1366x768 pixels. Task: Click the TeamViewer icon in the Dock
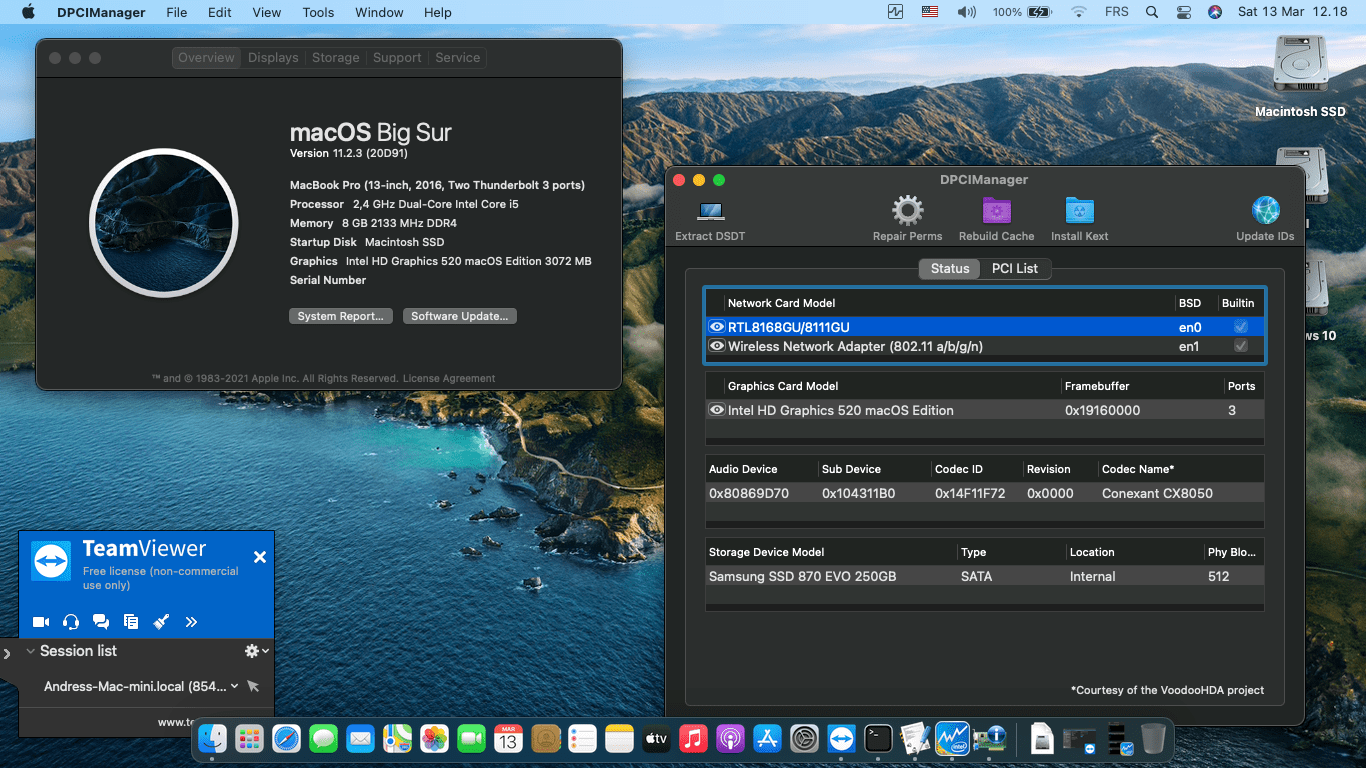click(841, 739)
